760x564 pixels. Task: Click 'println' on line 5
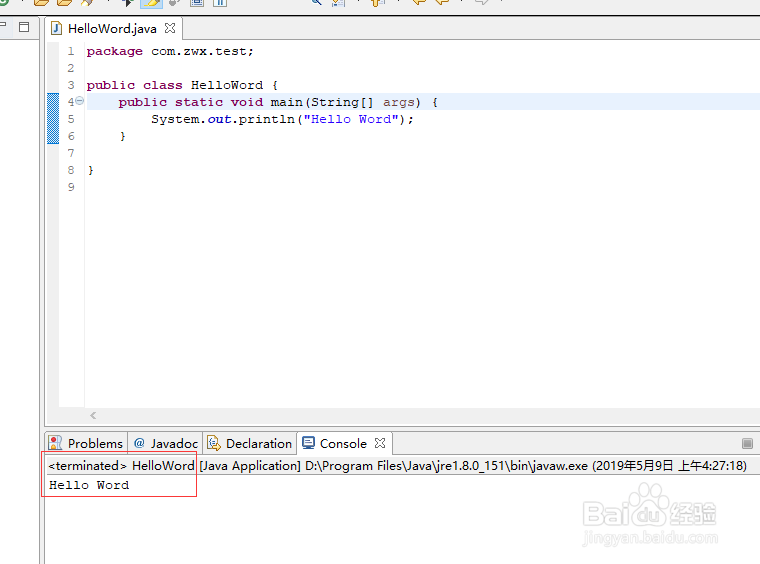(267, 119)
